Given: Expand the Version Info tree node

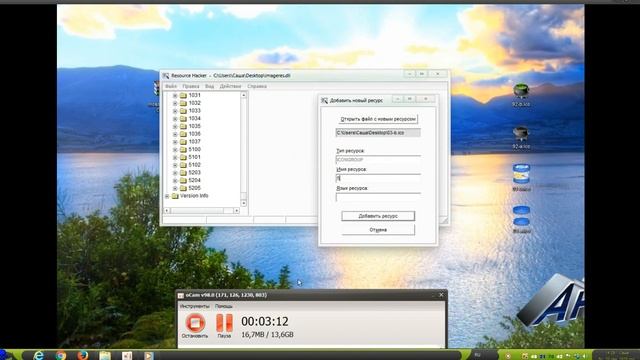Looking at the screenshot, I should (x=167, y=196).
